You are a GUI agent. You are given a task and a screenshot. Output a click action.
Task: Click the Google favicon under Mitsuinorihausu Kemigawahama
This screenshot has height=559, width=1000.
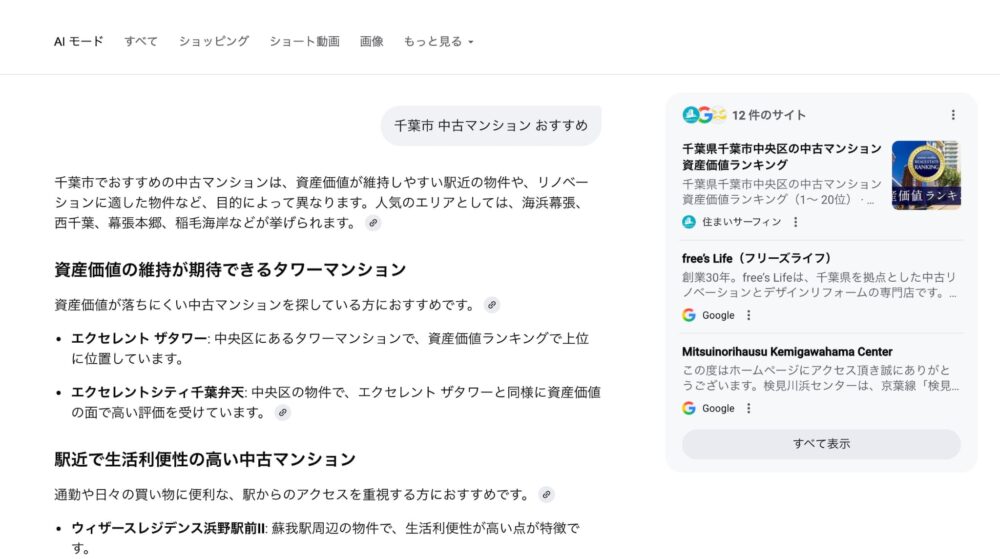point(689,408)
